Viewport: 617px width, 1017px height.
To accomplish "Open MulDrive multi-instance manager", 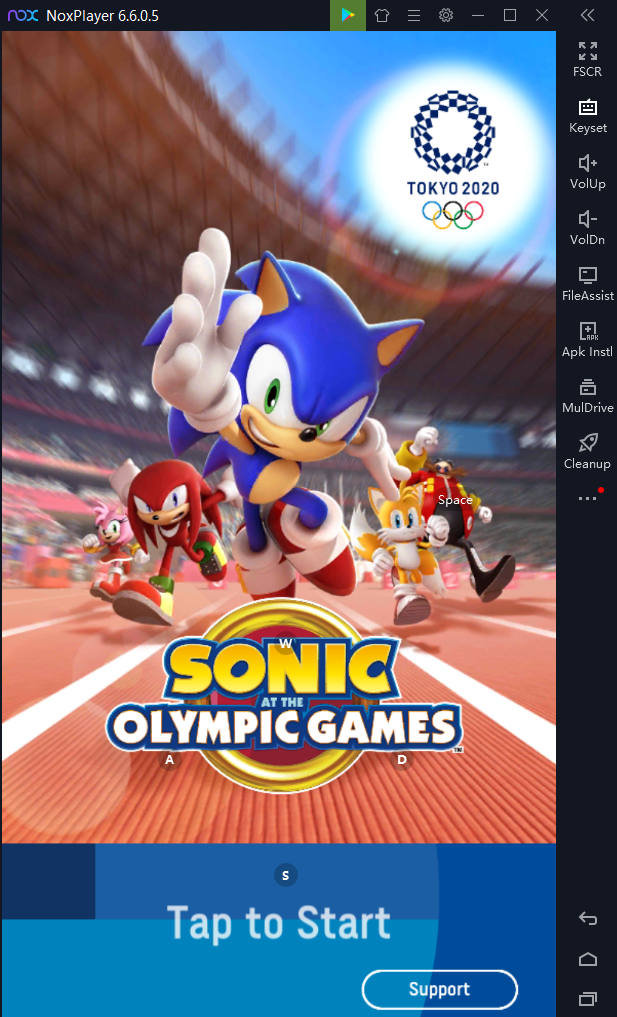I will pos(587,396).
